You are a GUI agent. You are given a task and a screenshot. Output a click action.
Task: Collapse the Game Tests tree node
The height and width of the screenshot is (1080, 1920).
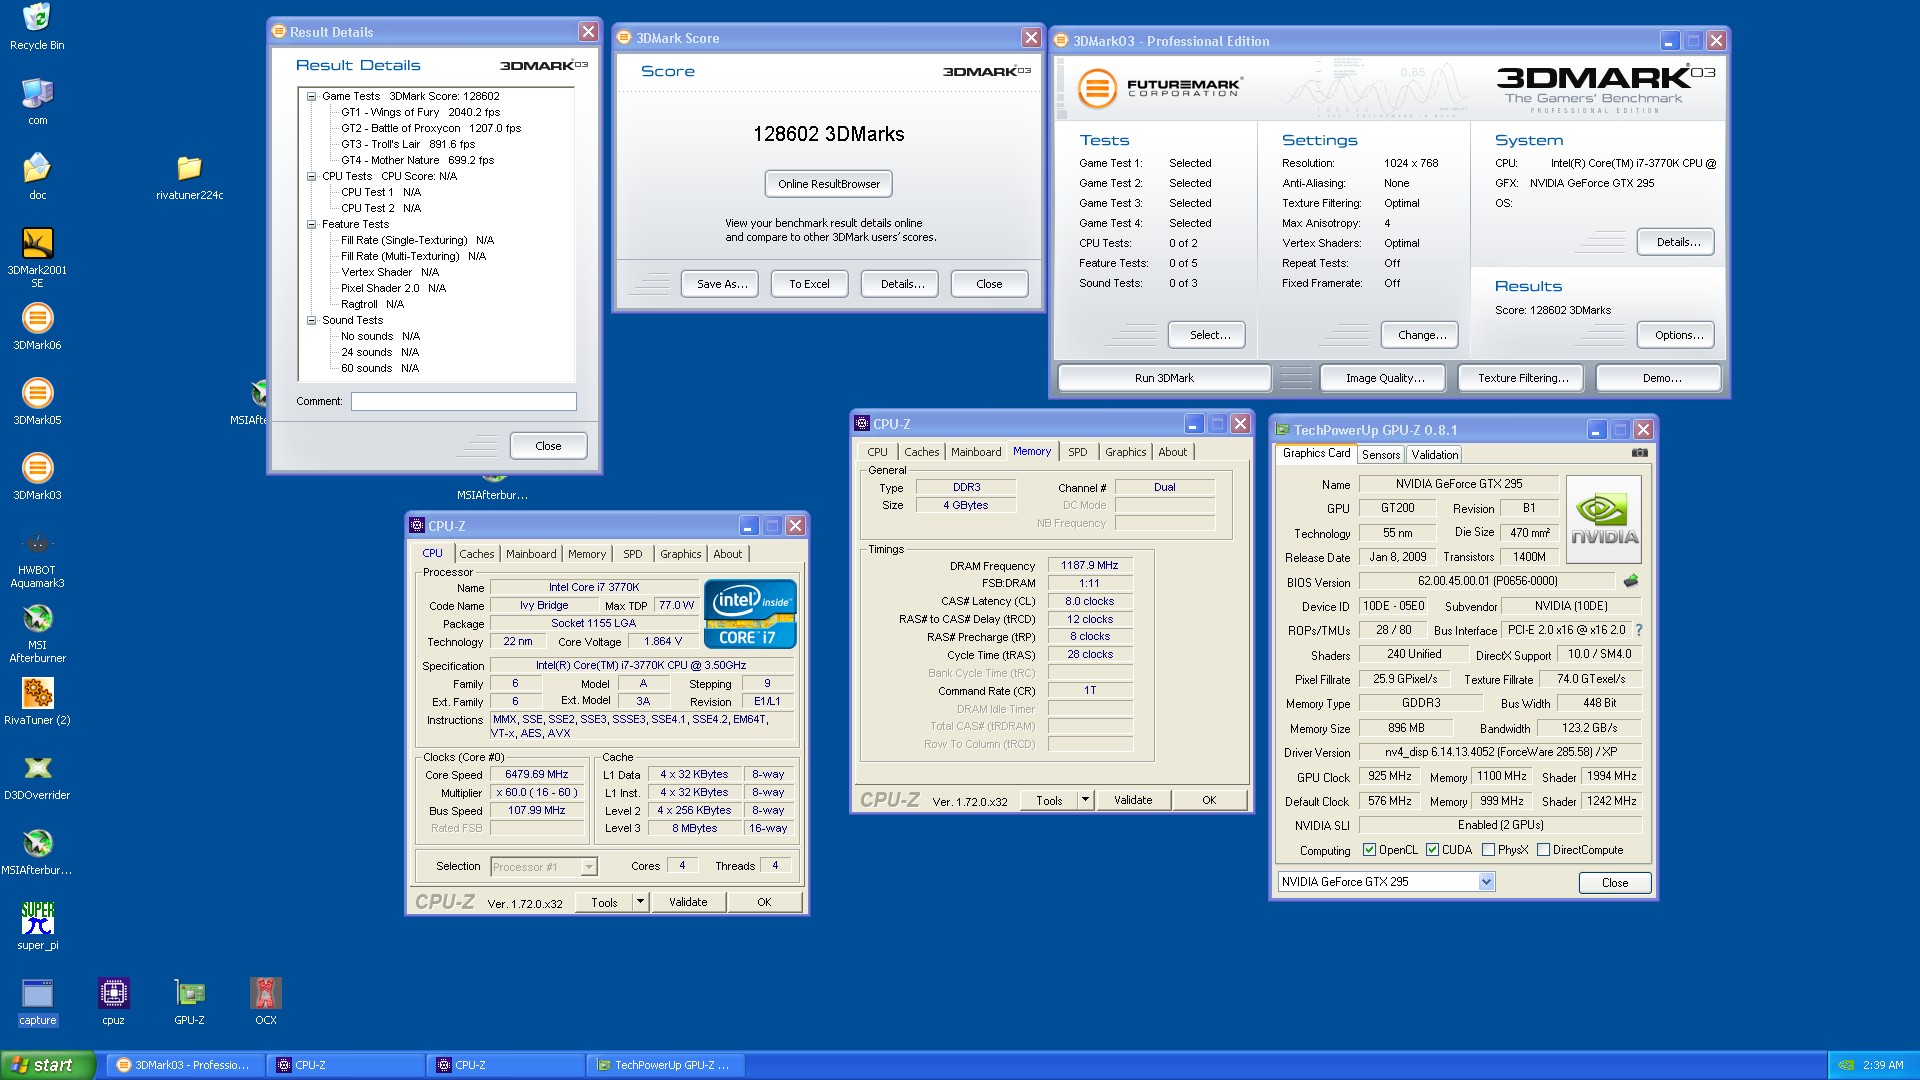tap(311, 97)
